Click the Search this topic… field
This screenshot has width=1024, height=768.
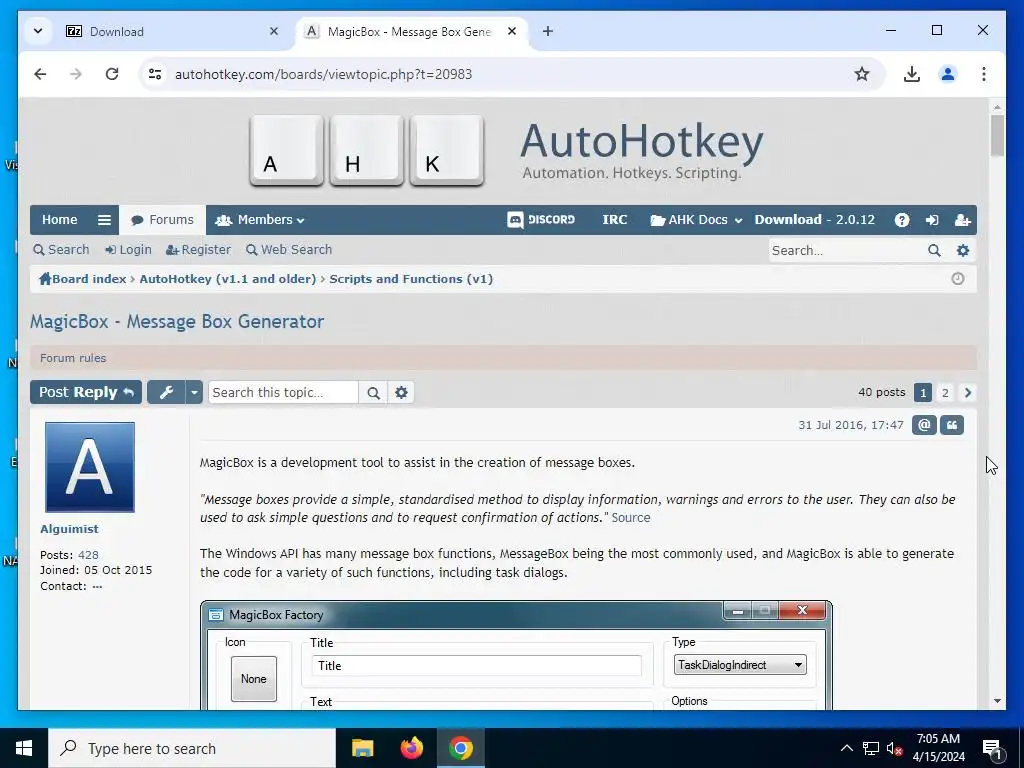[283, 392]
